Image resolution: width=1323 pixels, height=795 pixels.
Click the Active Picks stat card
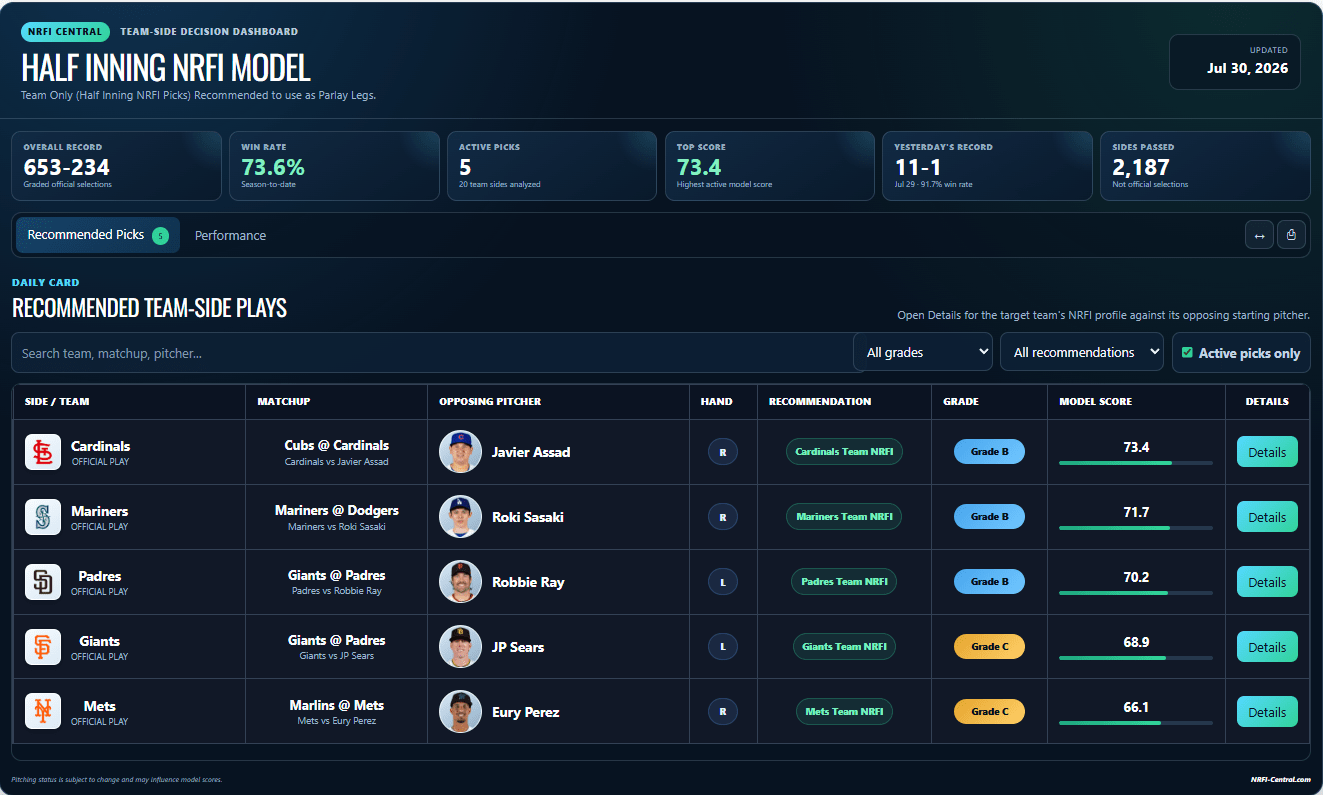click(x=552, y=166)
